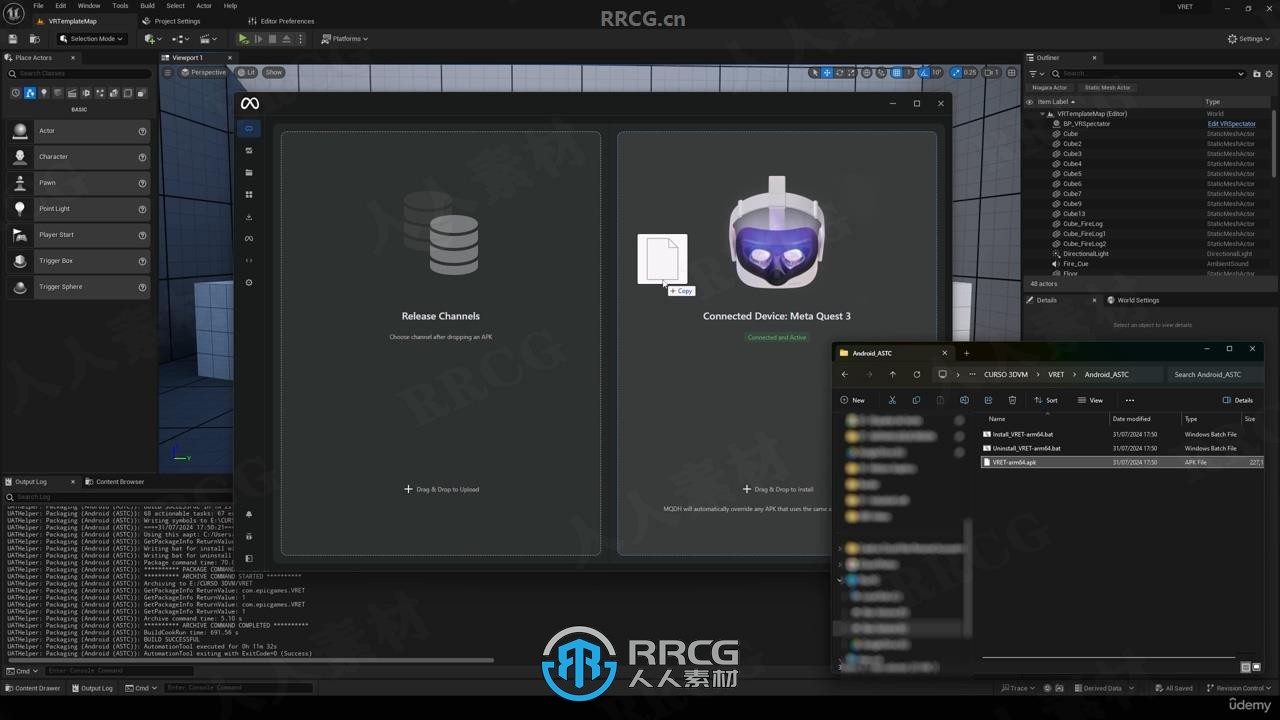Screen dimensions: 1280x720
Task: Select VRET-arm64.apk in File Explorer
Action: click(1014, 463)
